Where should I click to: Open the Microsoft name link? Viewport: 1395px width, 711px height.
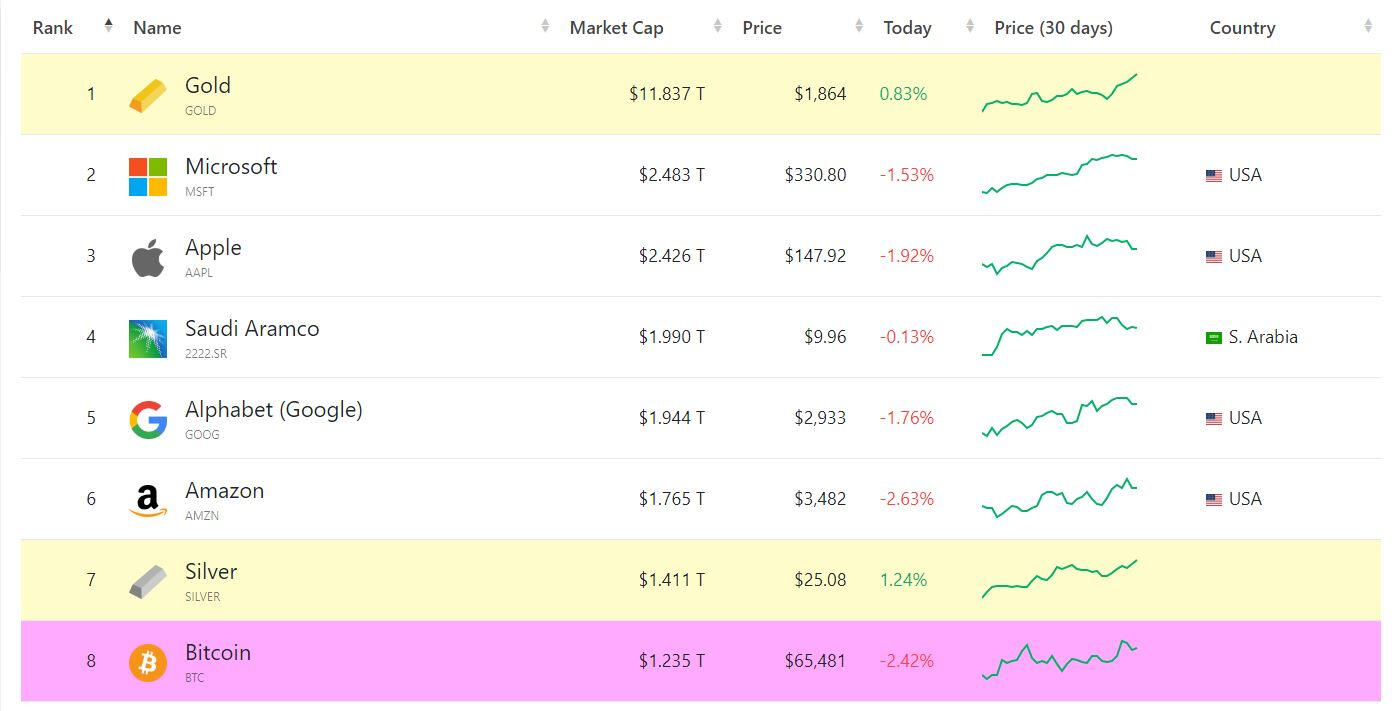pyautogui.click(x=231, y=167)
